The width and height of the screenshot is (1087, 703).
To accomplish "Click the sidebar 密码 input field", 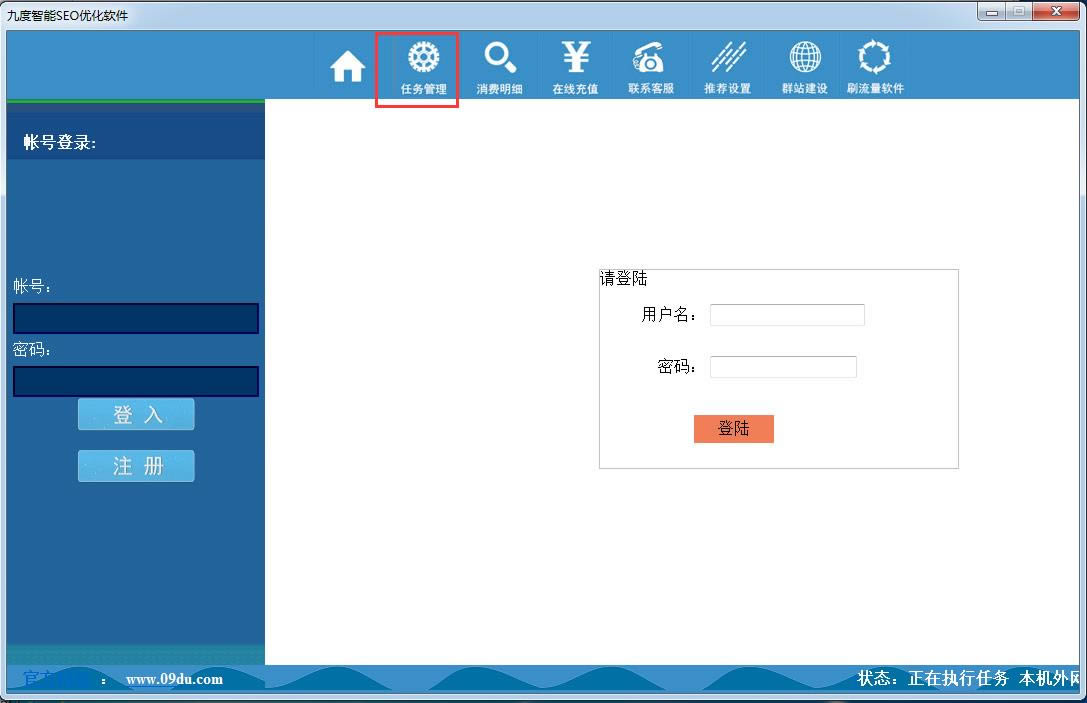I will pos(136,381).
